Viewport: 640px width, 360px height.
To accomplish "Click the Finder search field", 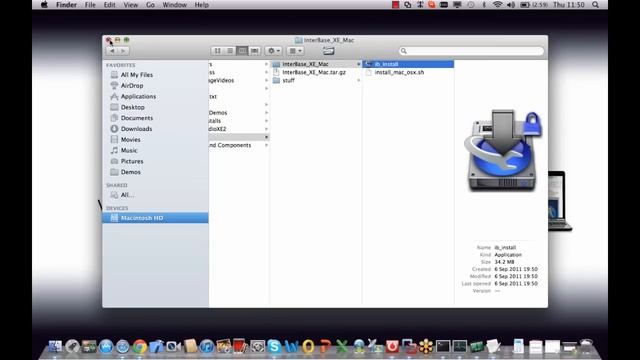I will 471,51.
